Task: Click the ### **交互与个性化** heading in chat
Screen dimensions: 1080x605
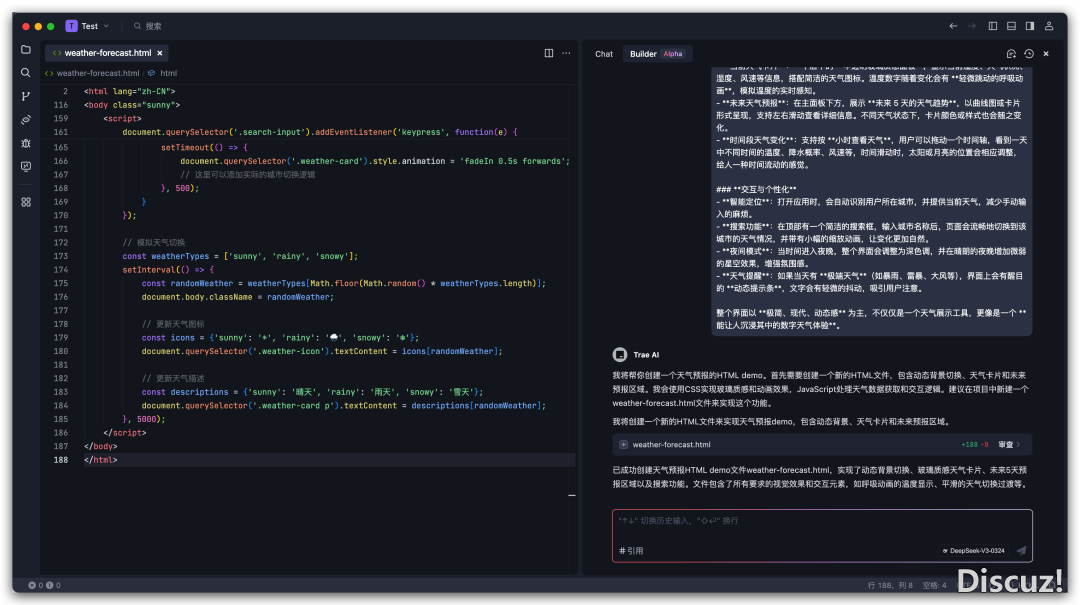Action: pyautogui.click(x=756, y=189)
